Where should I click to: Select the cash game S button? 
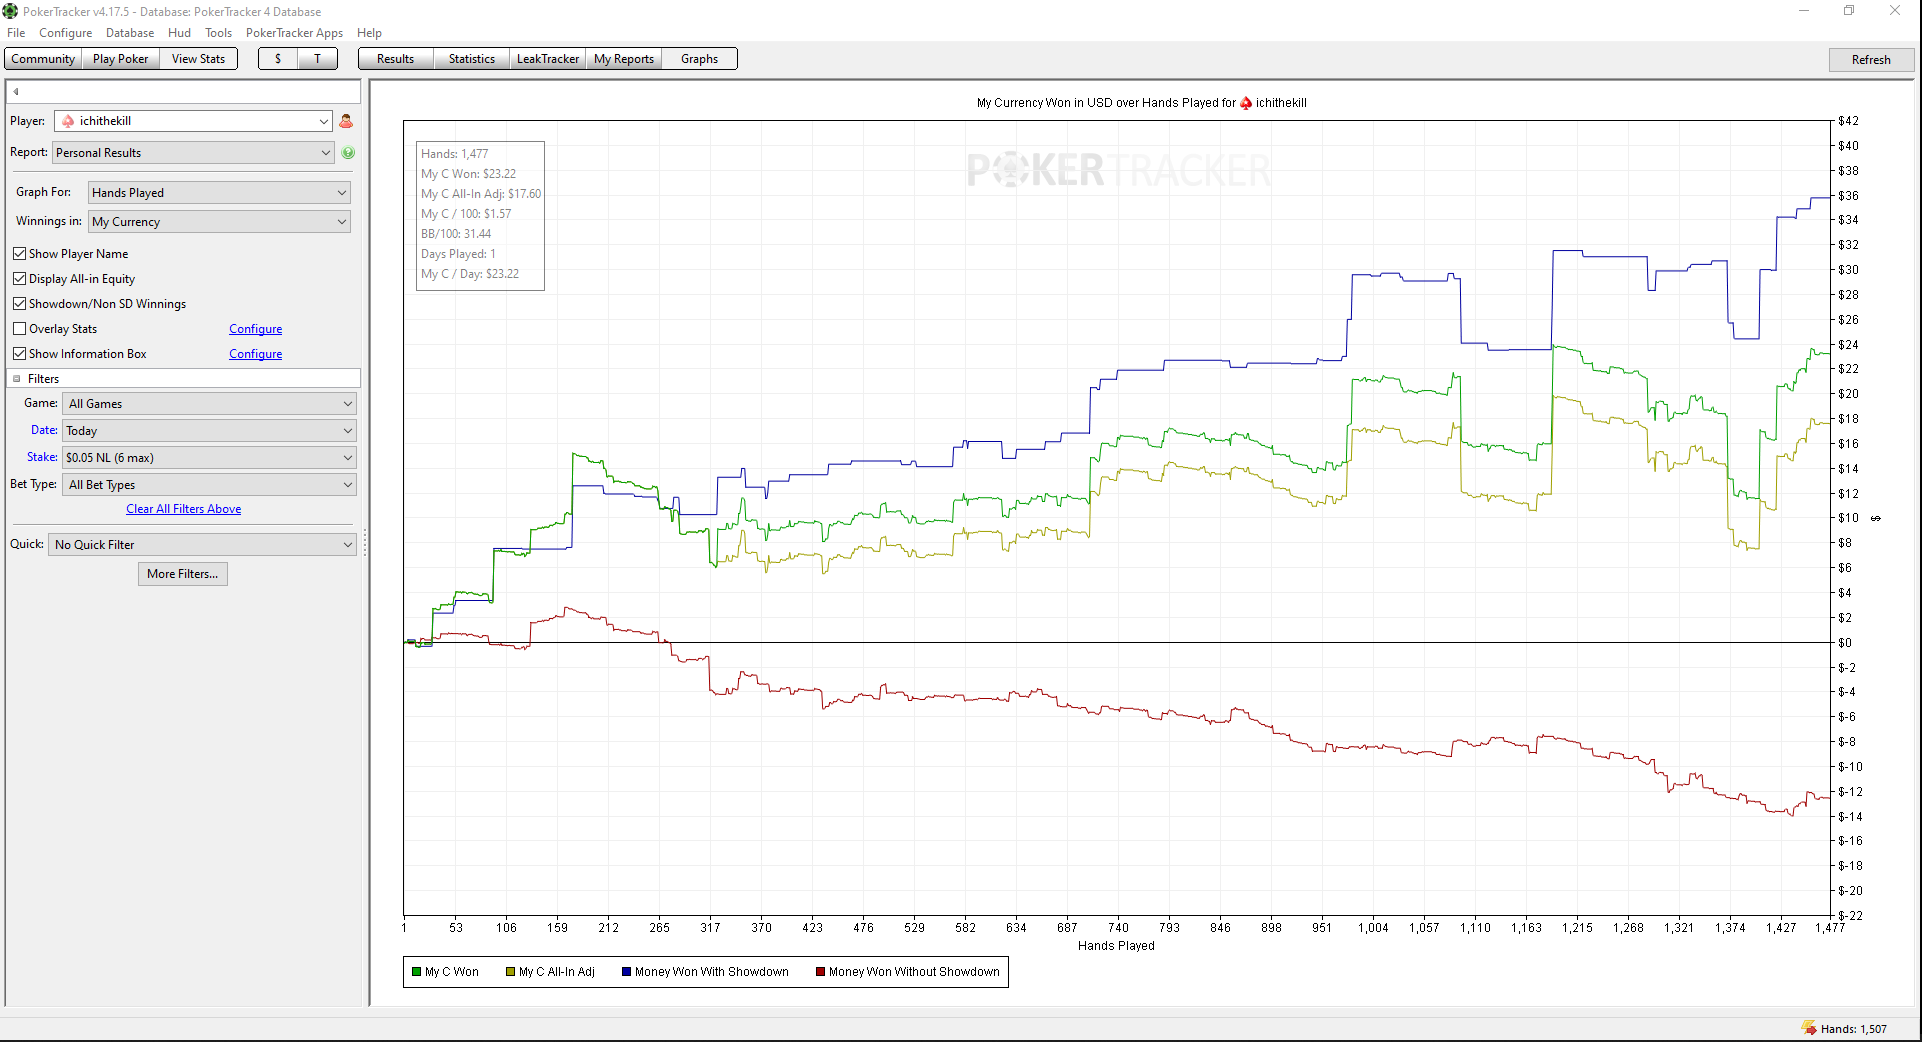pos(278,59)
